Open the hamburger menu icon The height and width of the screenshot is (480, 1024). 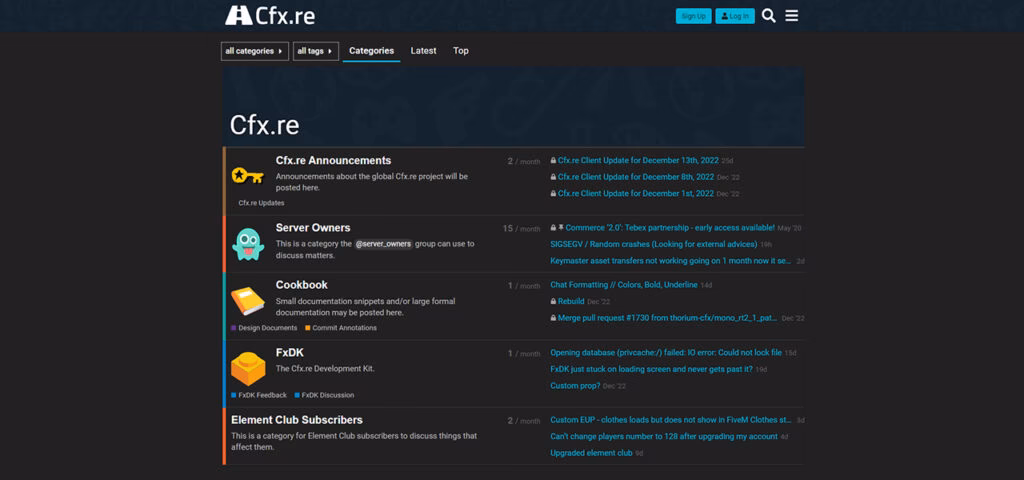792,16
